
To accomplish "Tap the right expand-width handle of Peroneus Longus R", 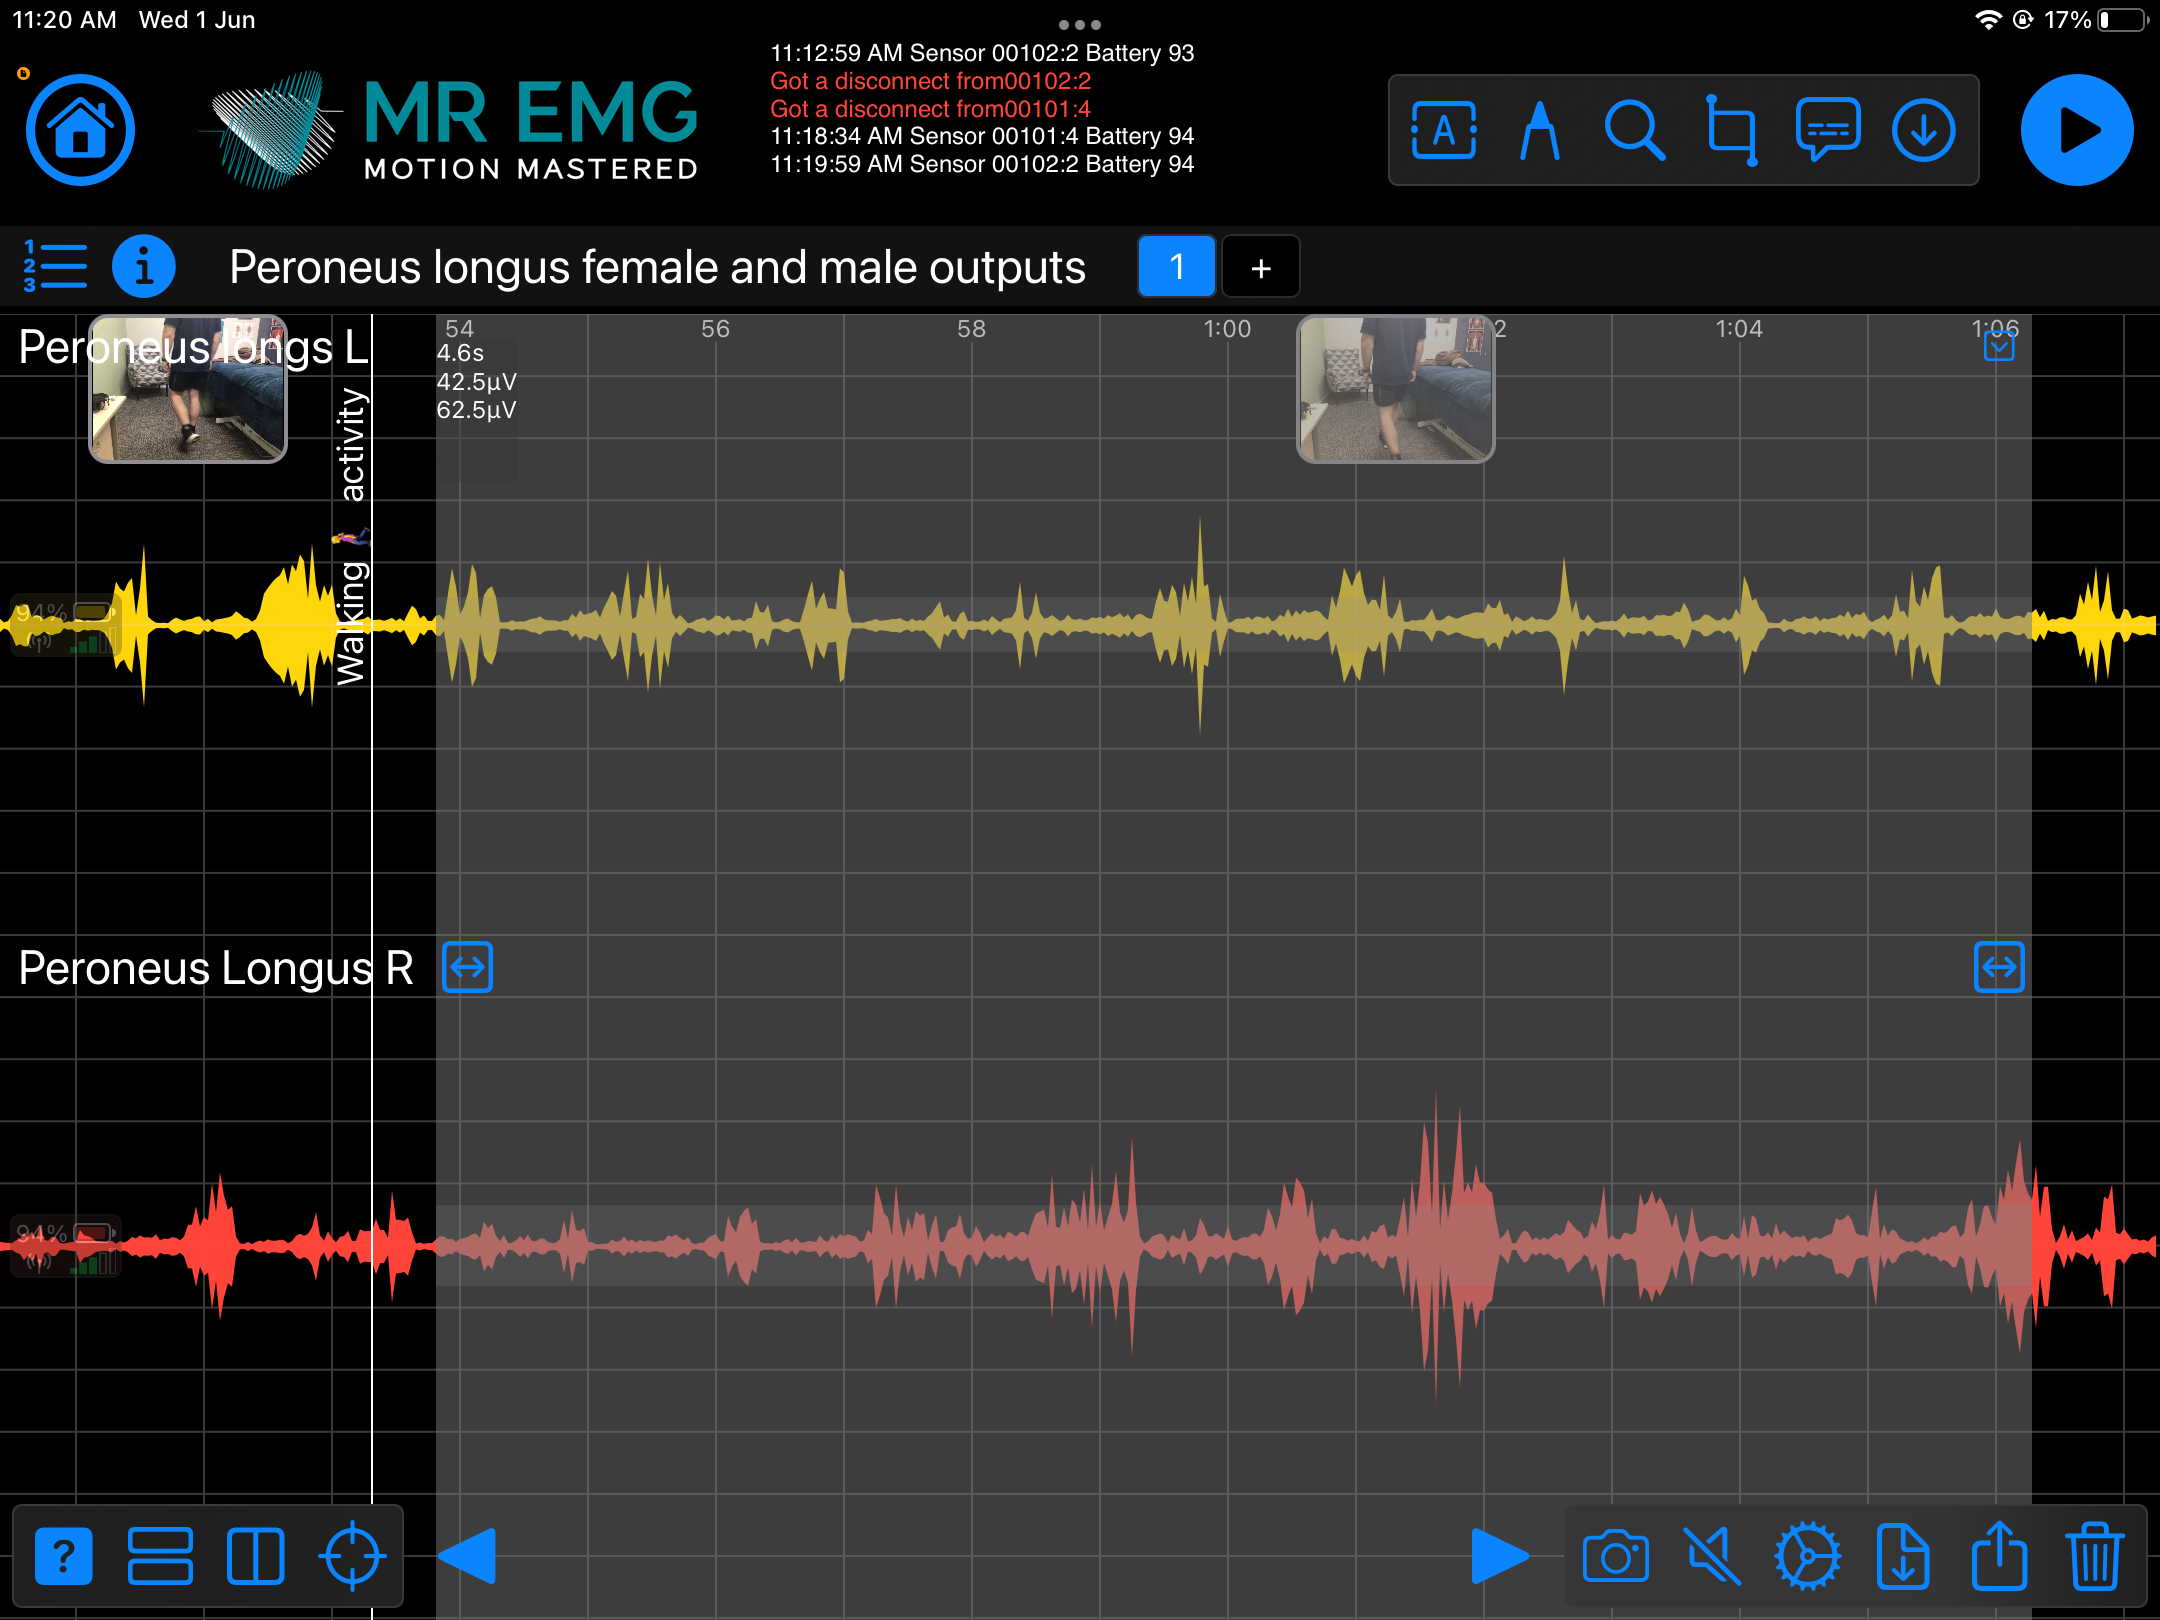I will [1999, 967].
